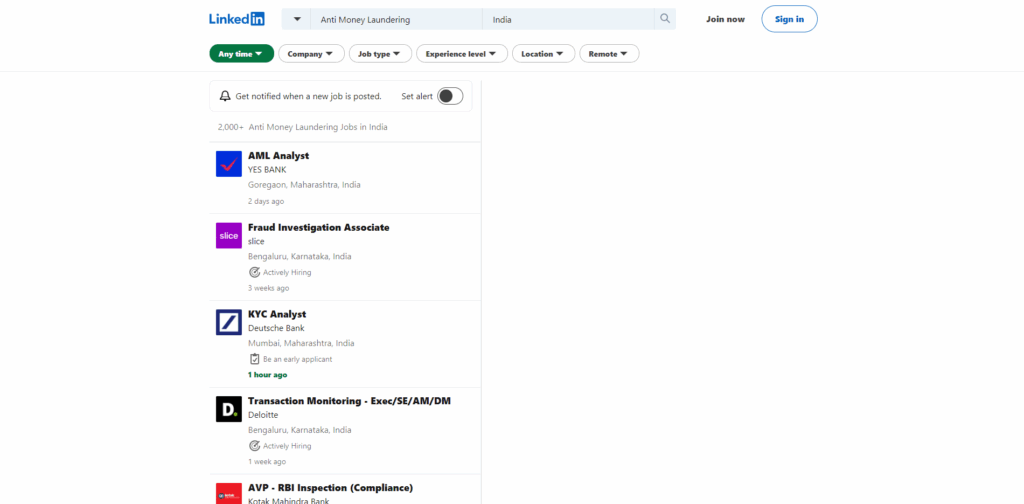Click slice company name text

256,242
